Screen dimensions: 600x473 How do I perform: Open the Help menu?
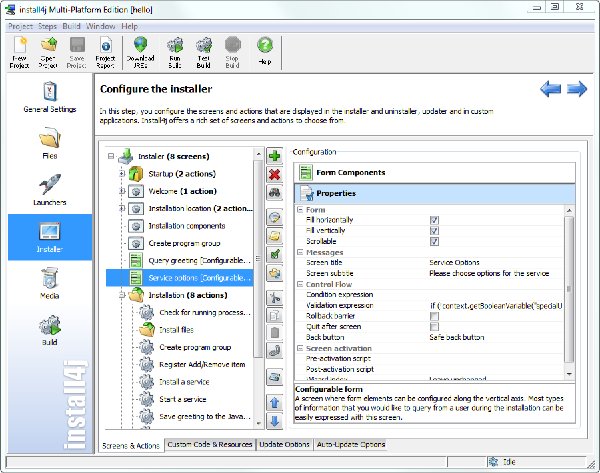point(130,26)
